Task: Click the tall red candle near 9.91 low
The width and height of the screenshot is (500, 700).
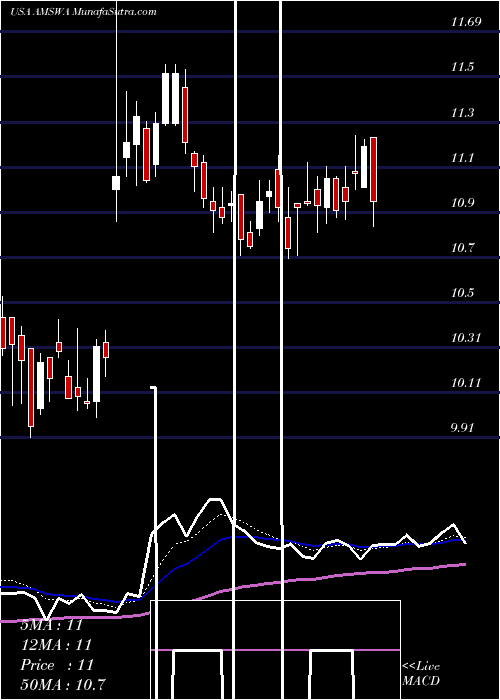Action: tap(31, 387)
